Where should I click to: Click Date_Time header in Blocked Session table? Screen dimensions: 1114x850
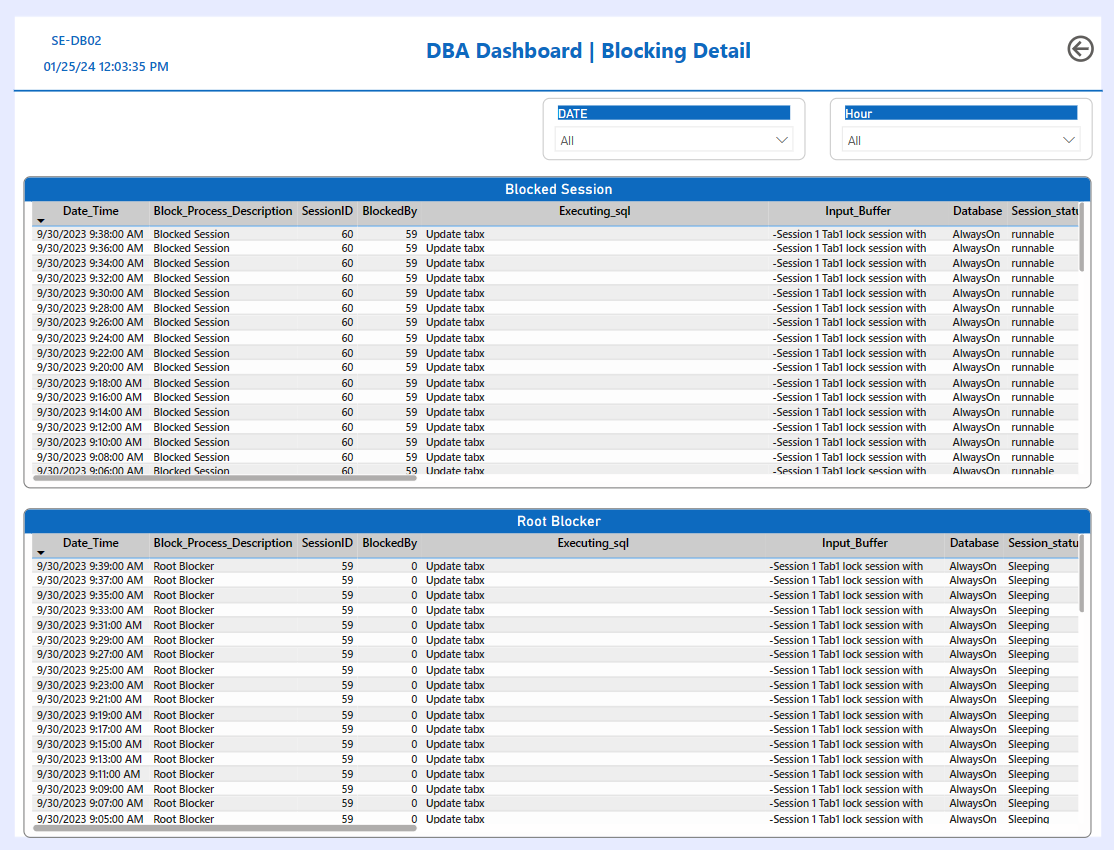pos(90,211)
